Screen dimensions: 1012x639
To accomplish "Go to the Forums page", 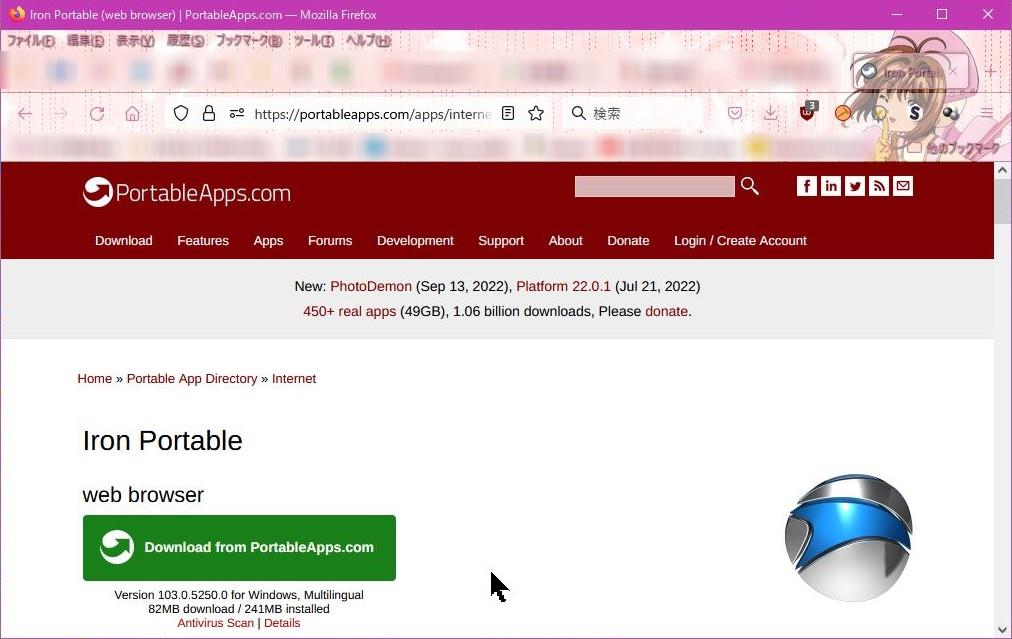I will pos(330,241).
